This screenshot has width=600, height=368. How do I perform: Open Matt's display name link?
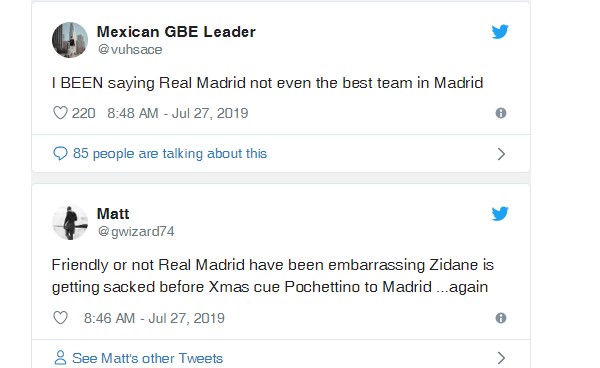pos(113,214)
